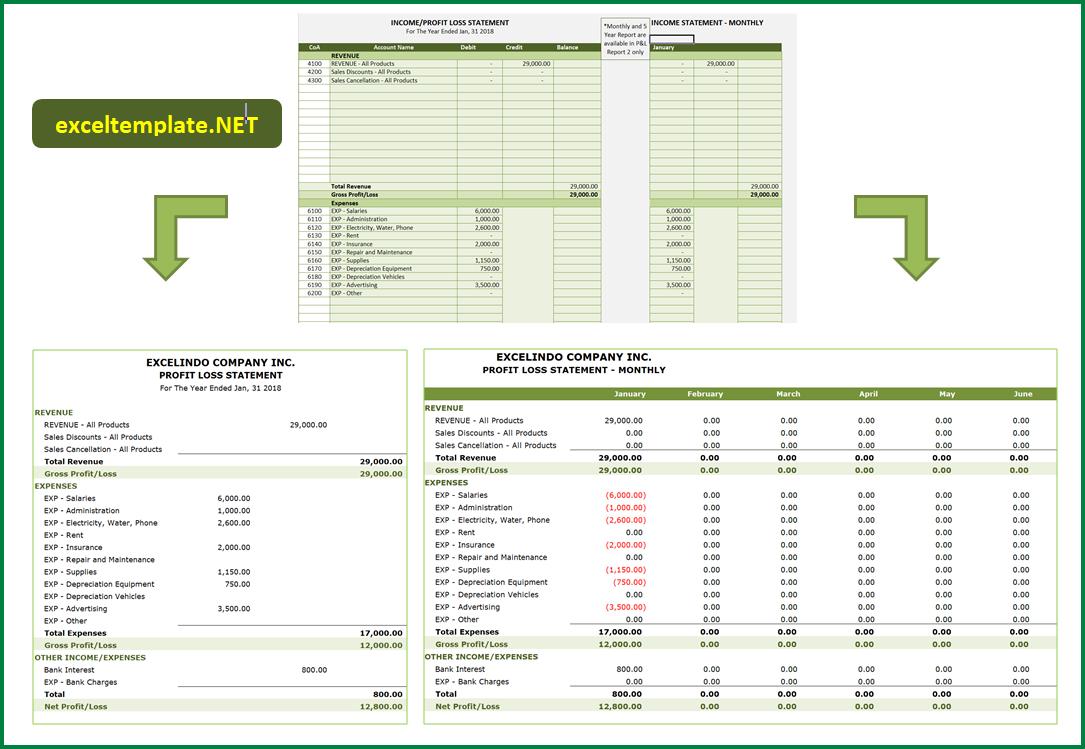Click 'EXP - Depreciation Vehicles' in the left statement
The width and height of the screenshot is (1085, 749).
94,597
